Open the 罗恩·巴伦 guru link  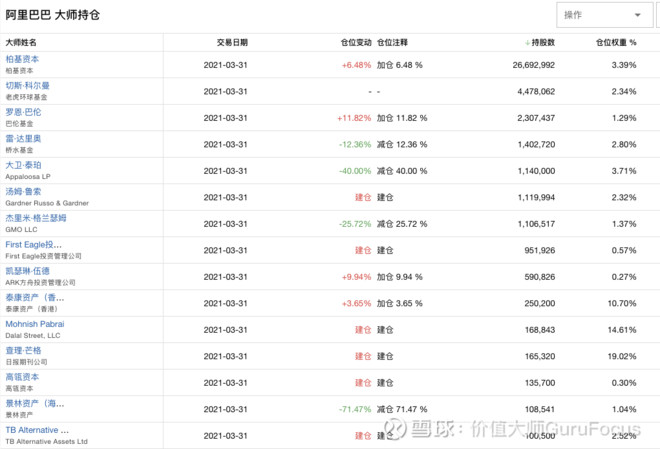(x=24, y=112)
